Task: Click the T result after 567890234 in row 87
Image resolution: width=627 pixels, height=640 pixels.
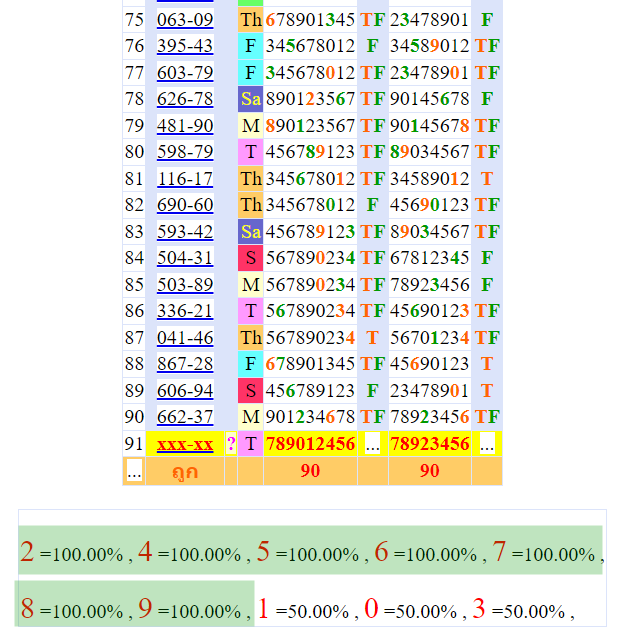Action: [372, 338]
